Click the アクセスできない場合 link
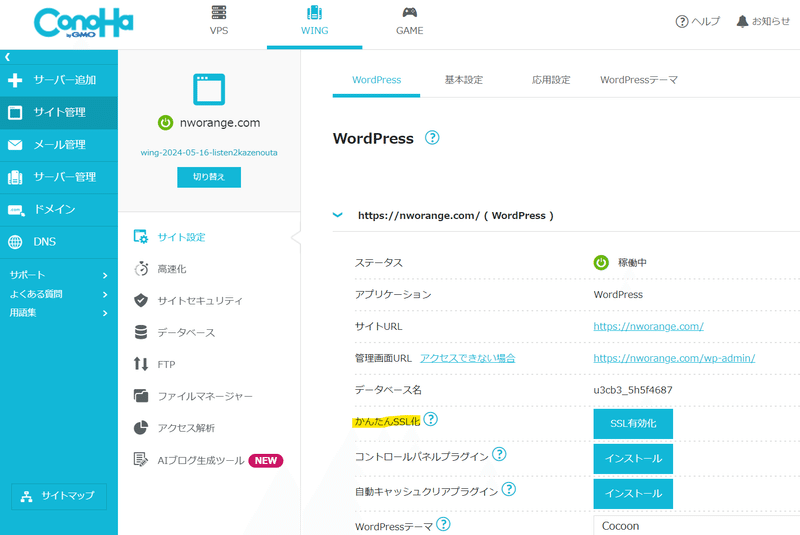800x535 pixels. (x=468, y=359)
